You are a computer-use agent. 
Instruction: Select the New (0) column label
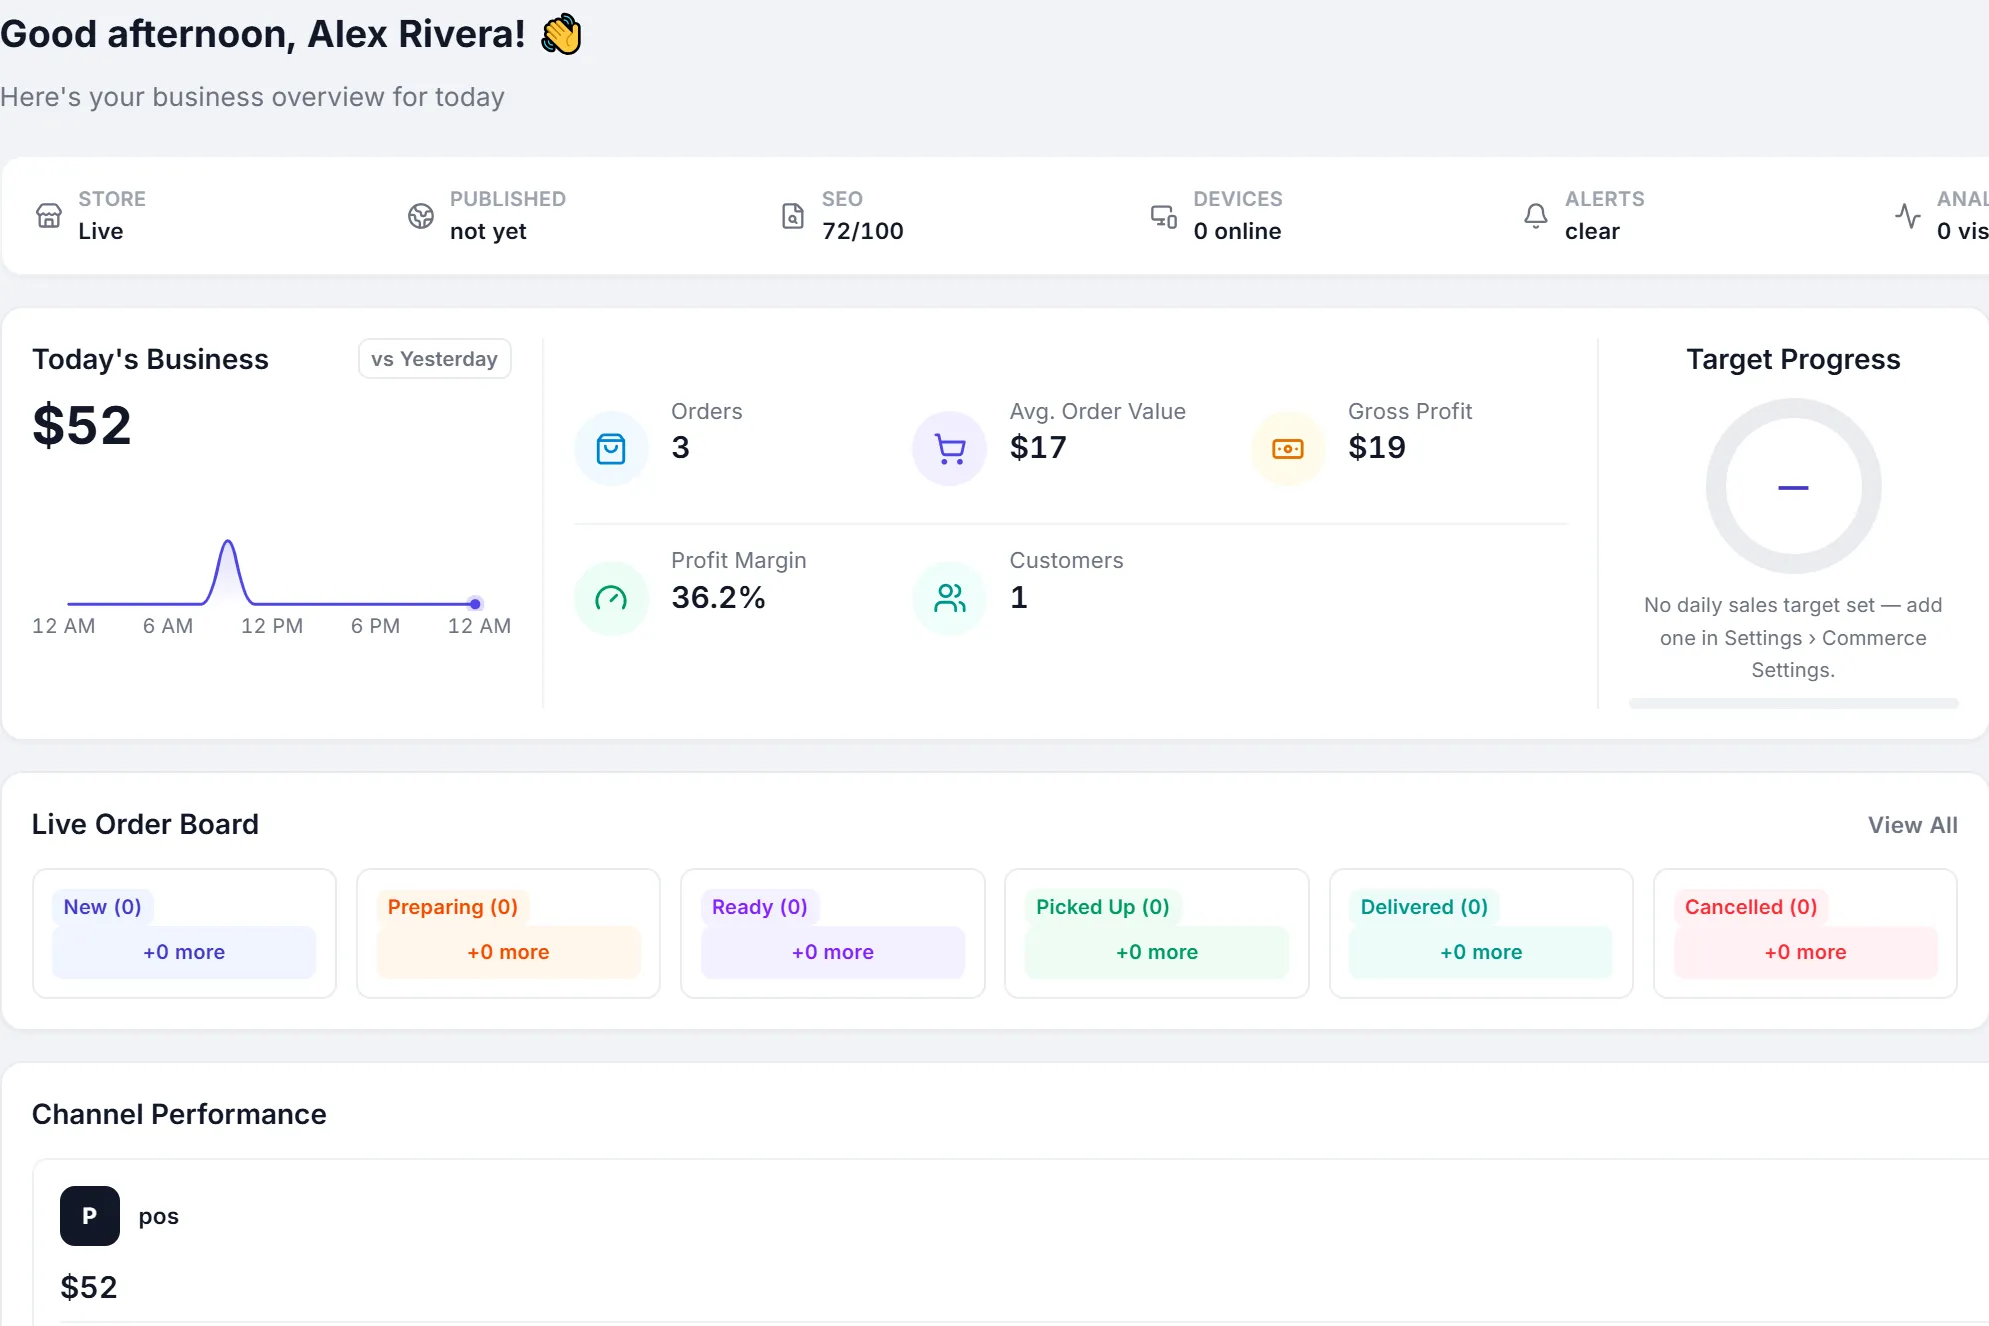102,907
